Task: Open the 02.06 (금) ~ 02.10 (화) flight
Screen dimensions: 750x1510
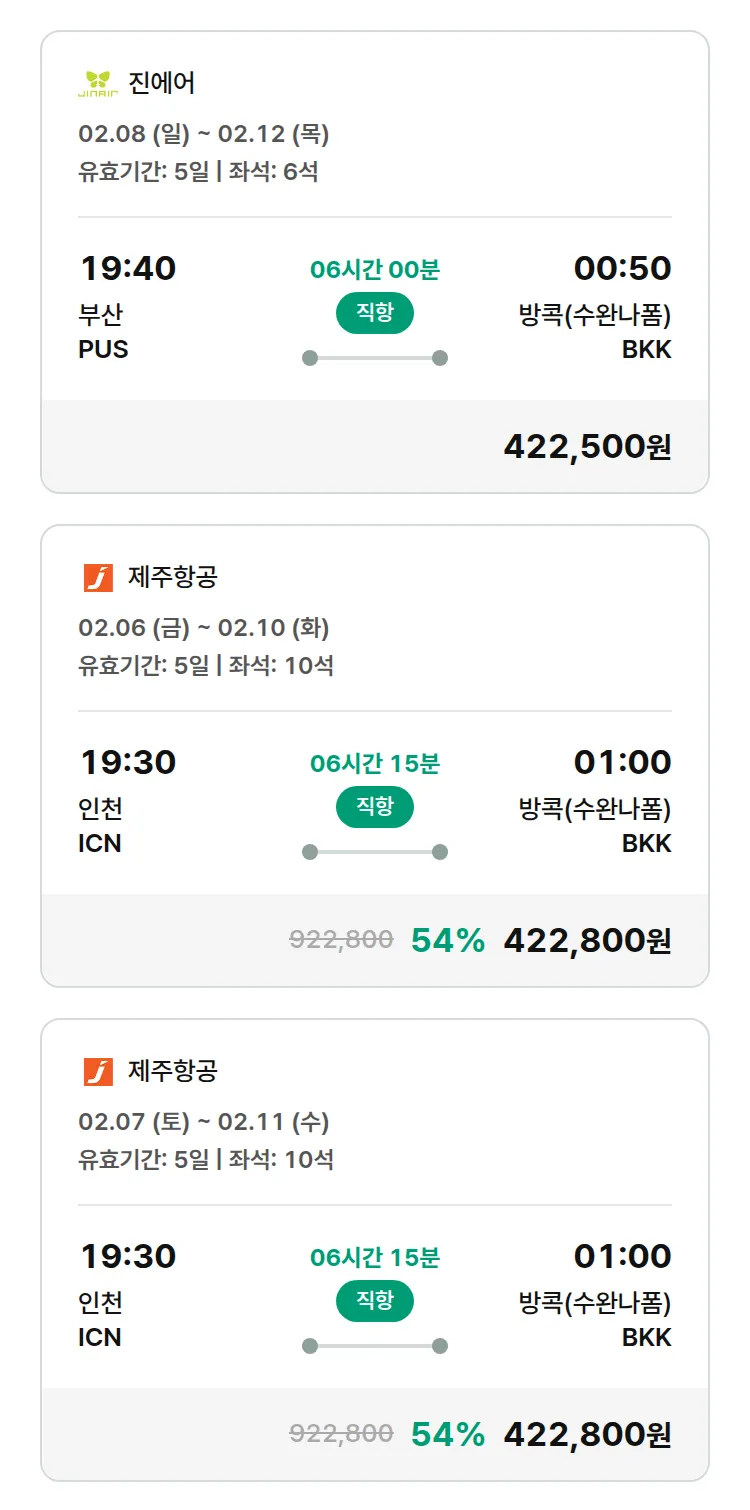Action: (204, 628)
